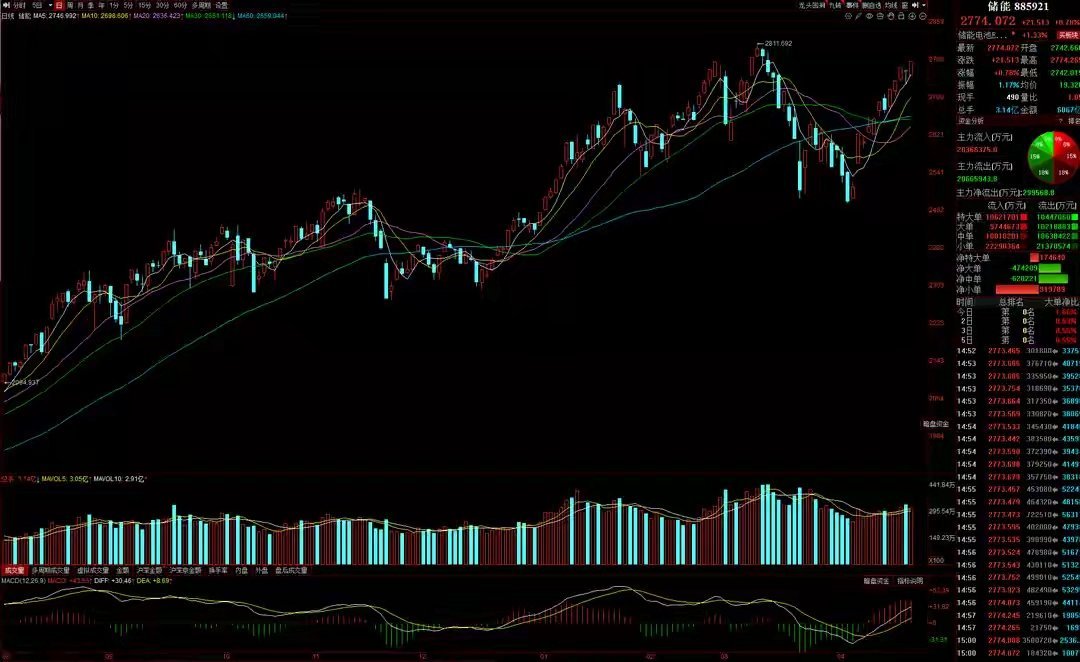The width and height of the screenshot is (1080, 662).
Task: Click the 暗盘资金 label beside main chart
Action: coord(935,424)
